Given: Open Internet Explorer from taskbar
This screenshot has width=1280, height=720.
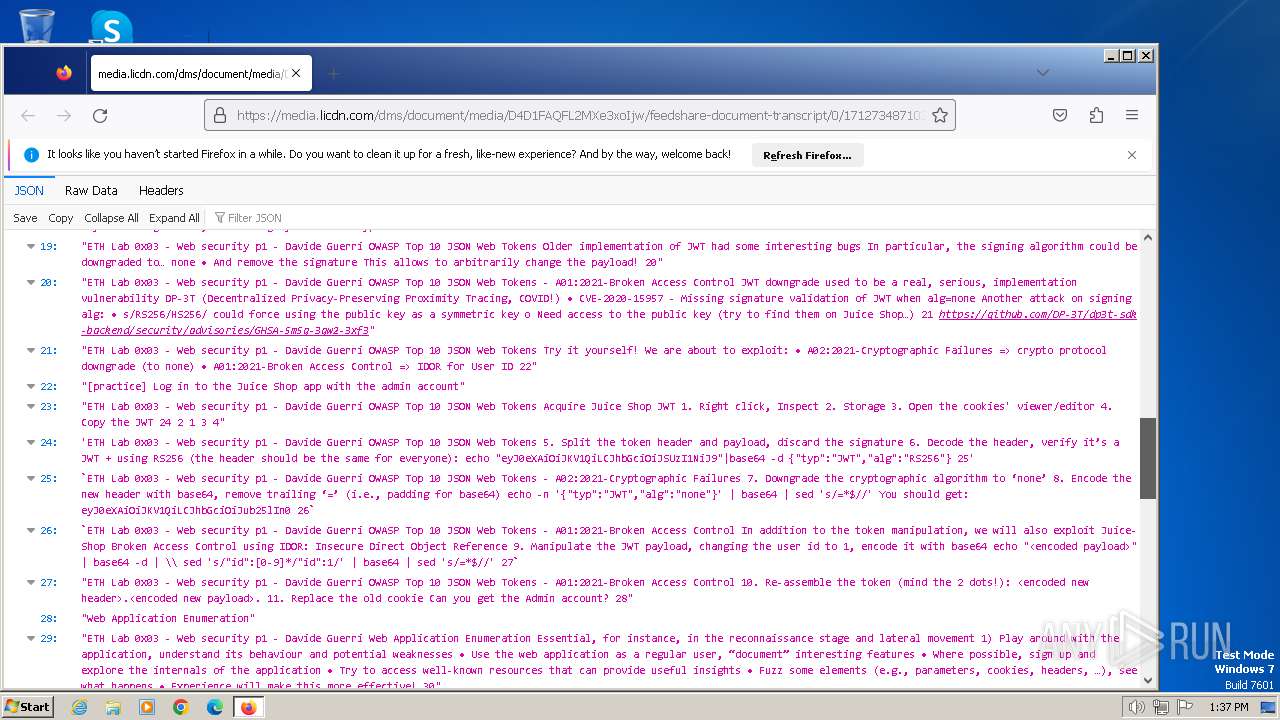Looking at the screenshot, I should [79, 707].
